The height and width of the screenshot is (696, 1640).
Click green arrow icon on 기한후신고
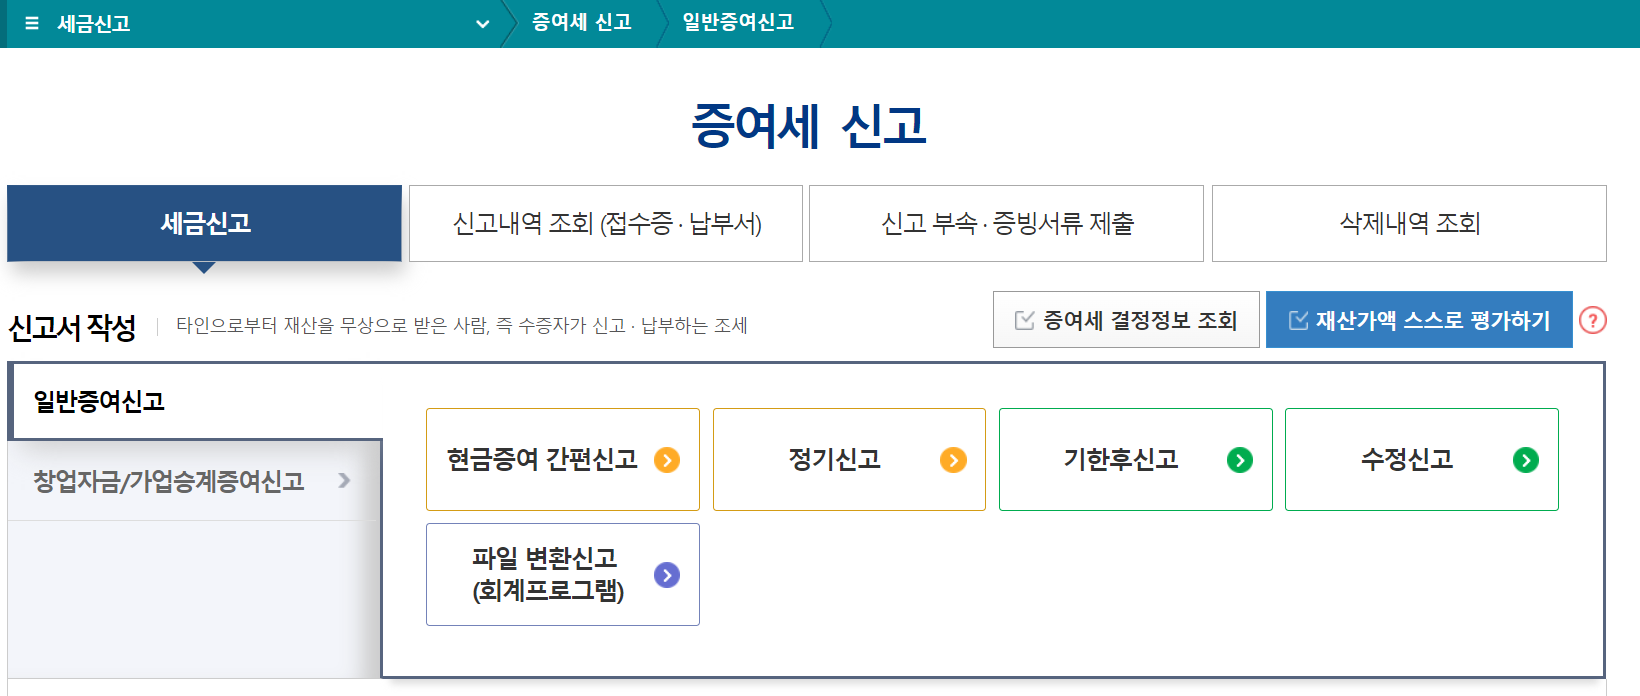pyautogui.click(x=1240, y=460)
